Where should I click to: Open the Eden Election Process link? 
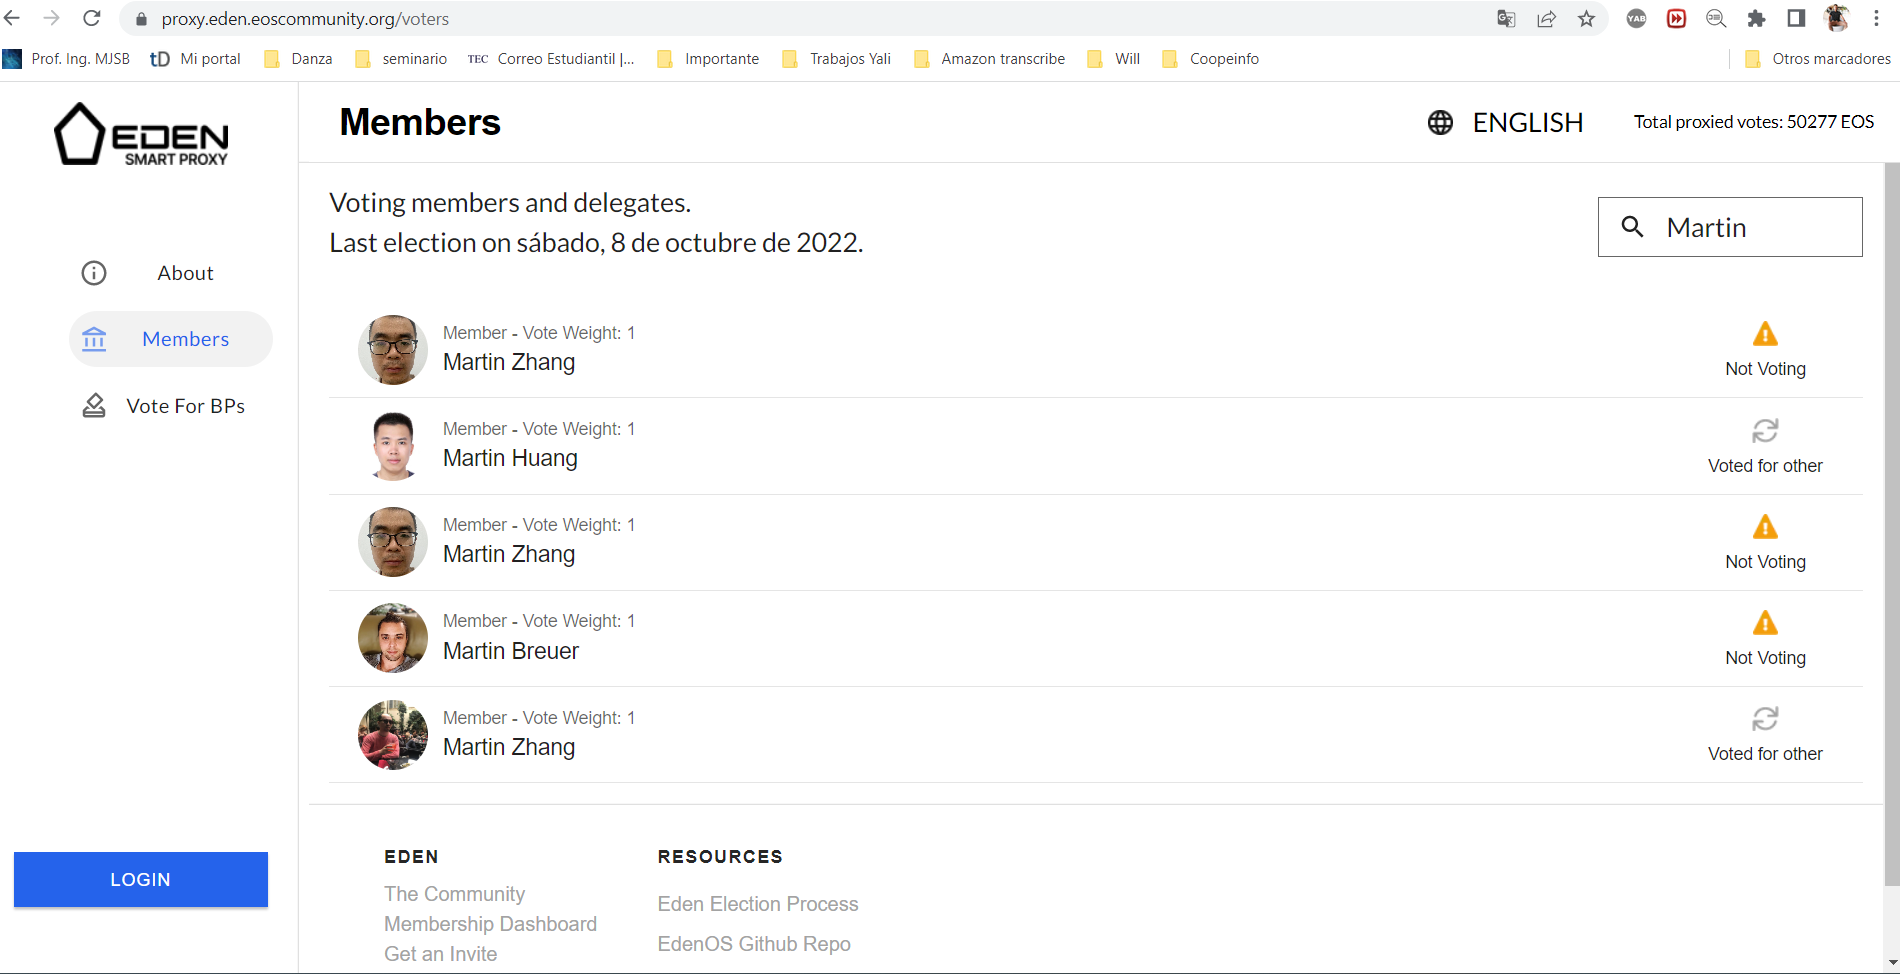click(x=757, y=903)
